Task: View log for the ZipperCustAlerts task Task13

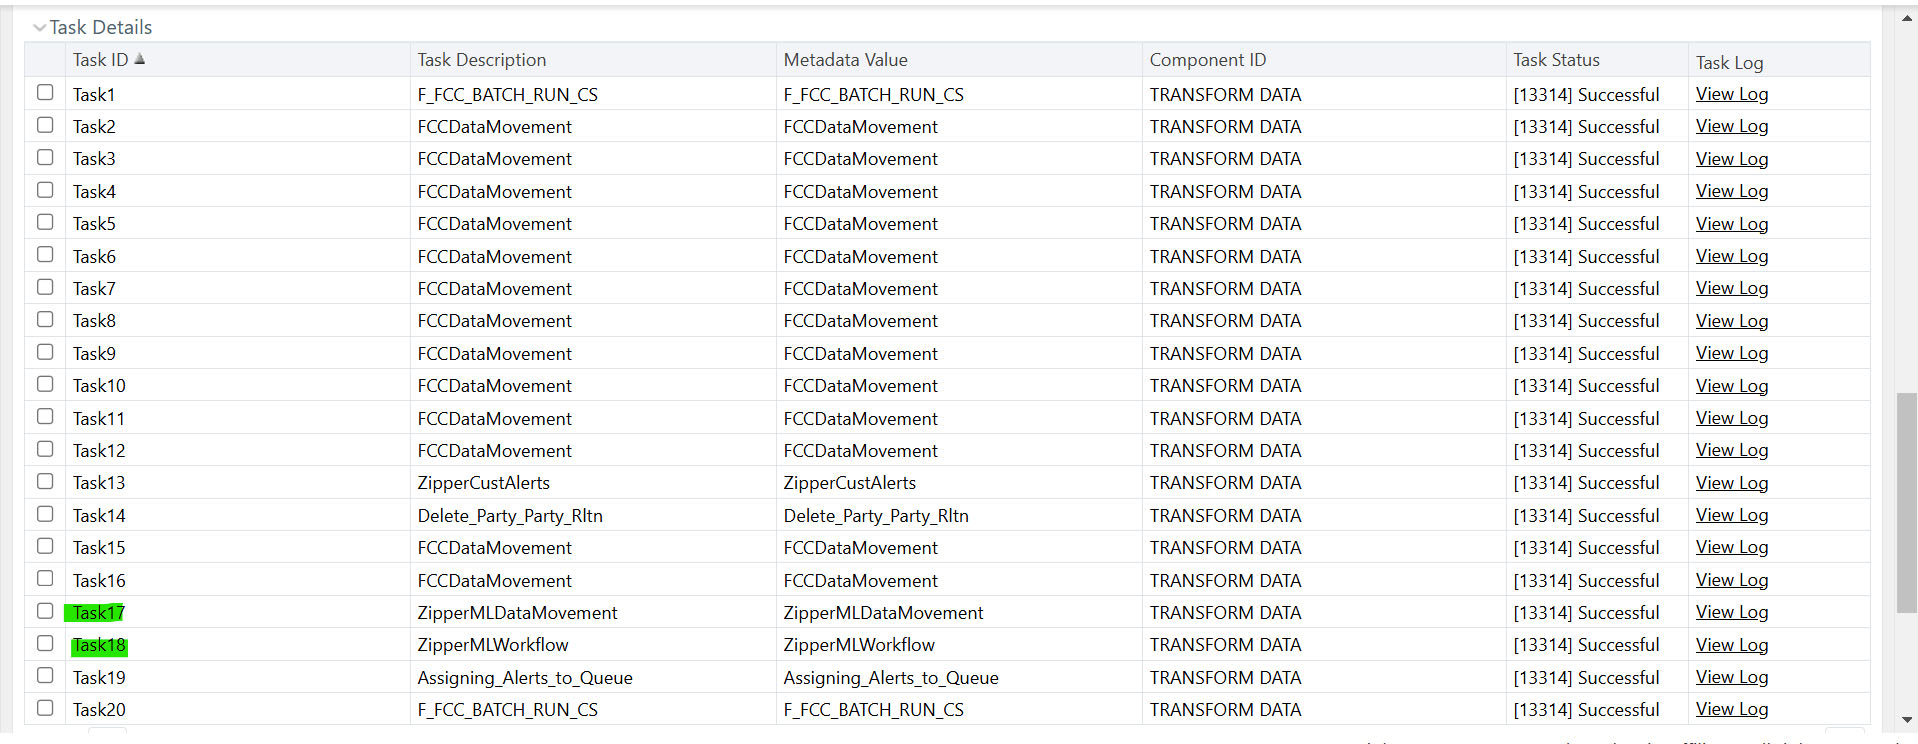Action: coord(1731,482)
